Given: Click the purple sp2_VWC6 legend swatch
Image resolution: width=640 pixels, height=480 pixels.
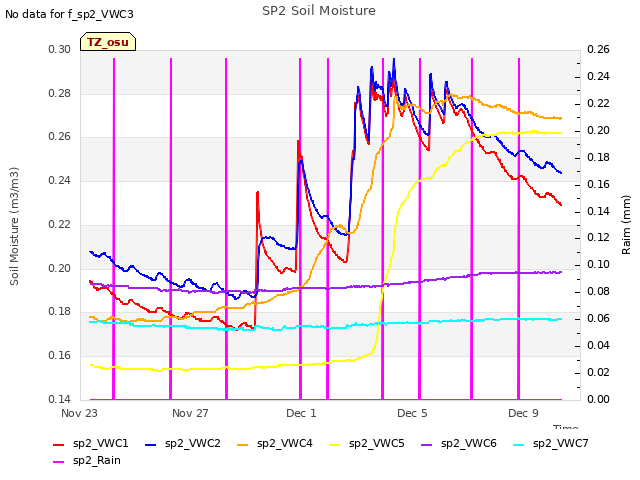Looking at the screenshot, I should 427,444.
